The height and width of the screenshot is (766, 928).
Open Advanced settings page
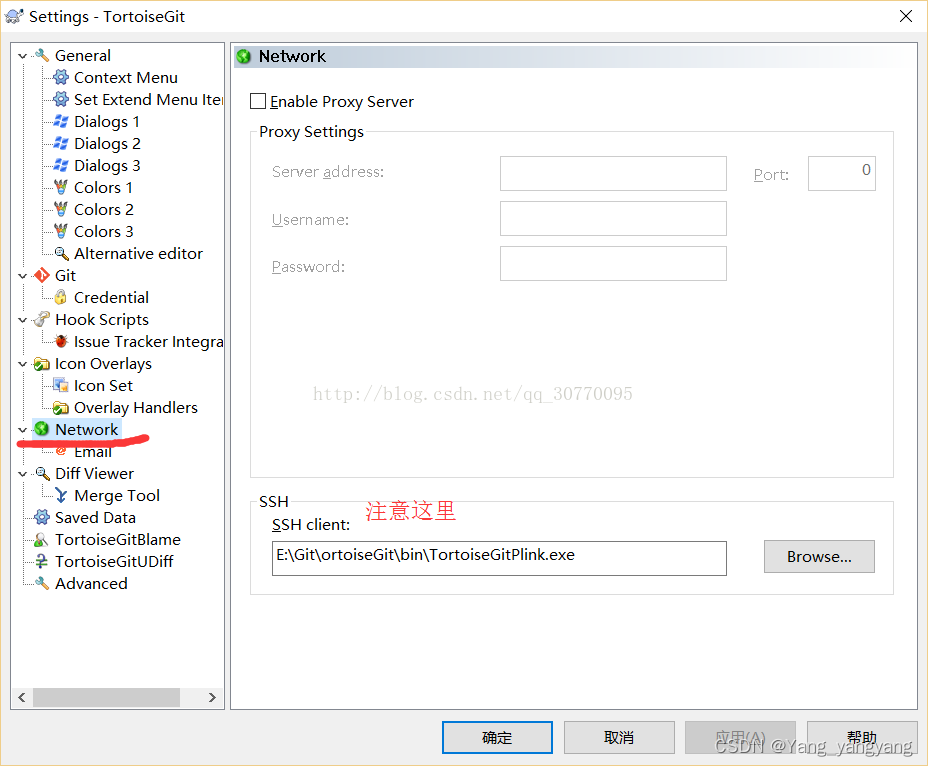tap(91, 583)
